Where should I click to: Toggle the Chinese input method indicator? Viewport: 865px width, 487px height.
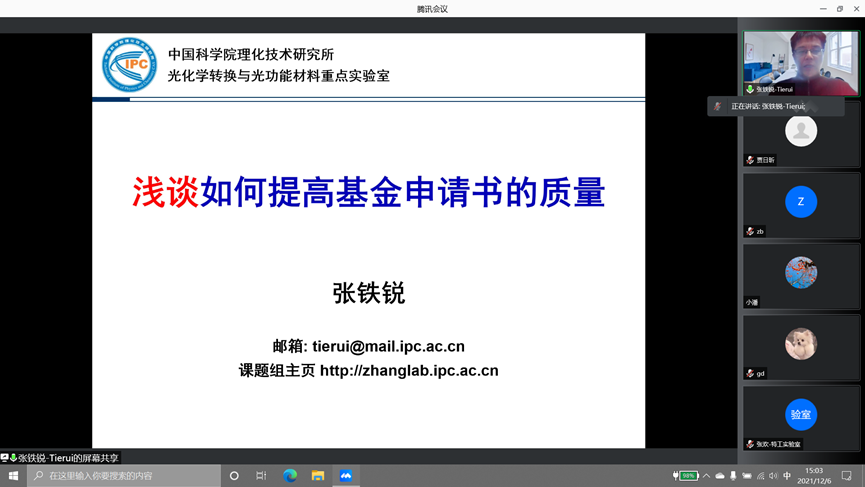[787, 476]
